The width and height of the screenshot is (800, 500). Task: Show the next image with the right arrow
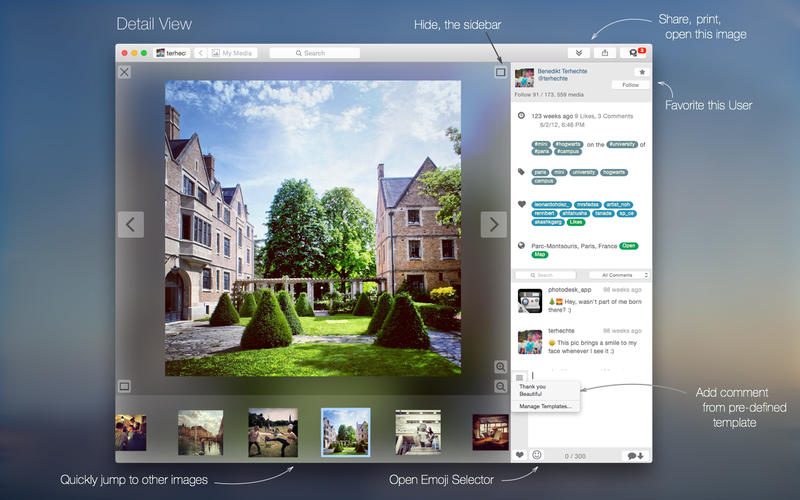point(493,224)
